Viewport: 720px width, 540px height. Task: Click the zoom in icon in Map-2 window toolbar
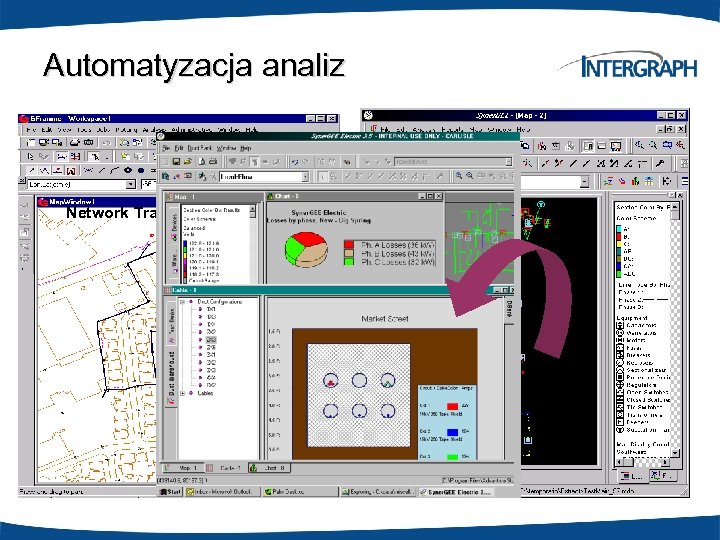point(639,145)
